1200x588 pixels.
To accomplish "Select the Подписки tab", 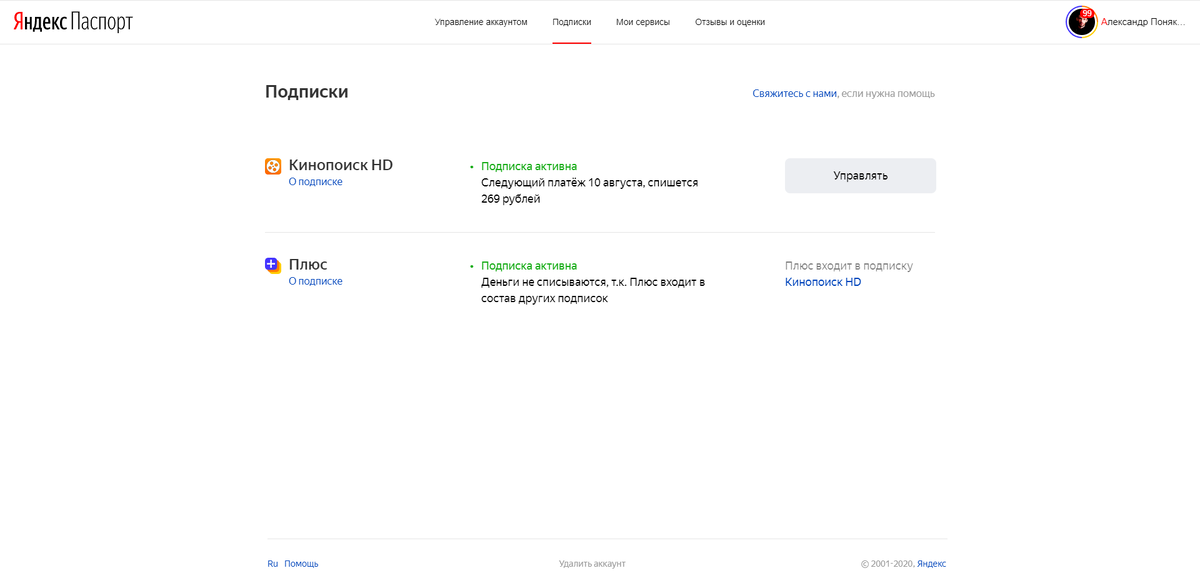I will [x=572, y=22].
